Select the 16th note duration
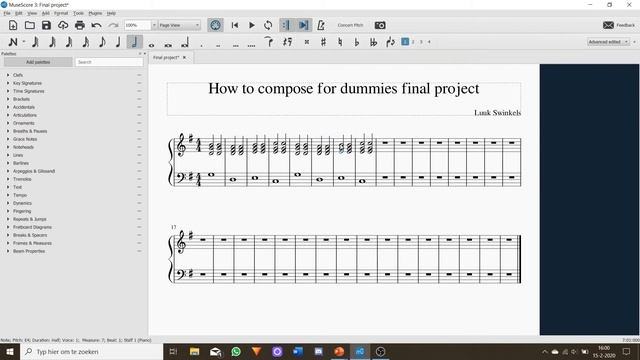 coord(86,42)
